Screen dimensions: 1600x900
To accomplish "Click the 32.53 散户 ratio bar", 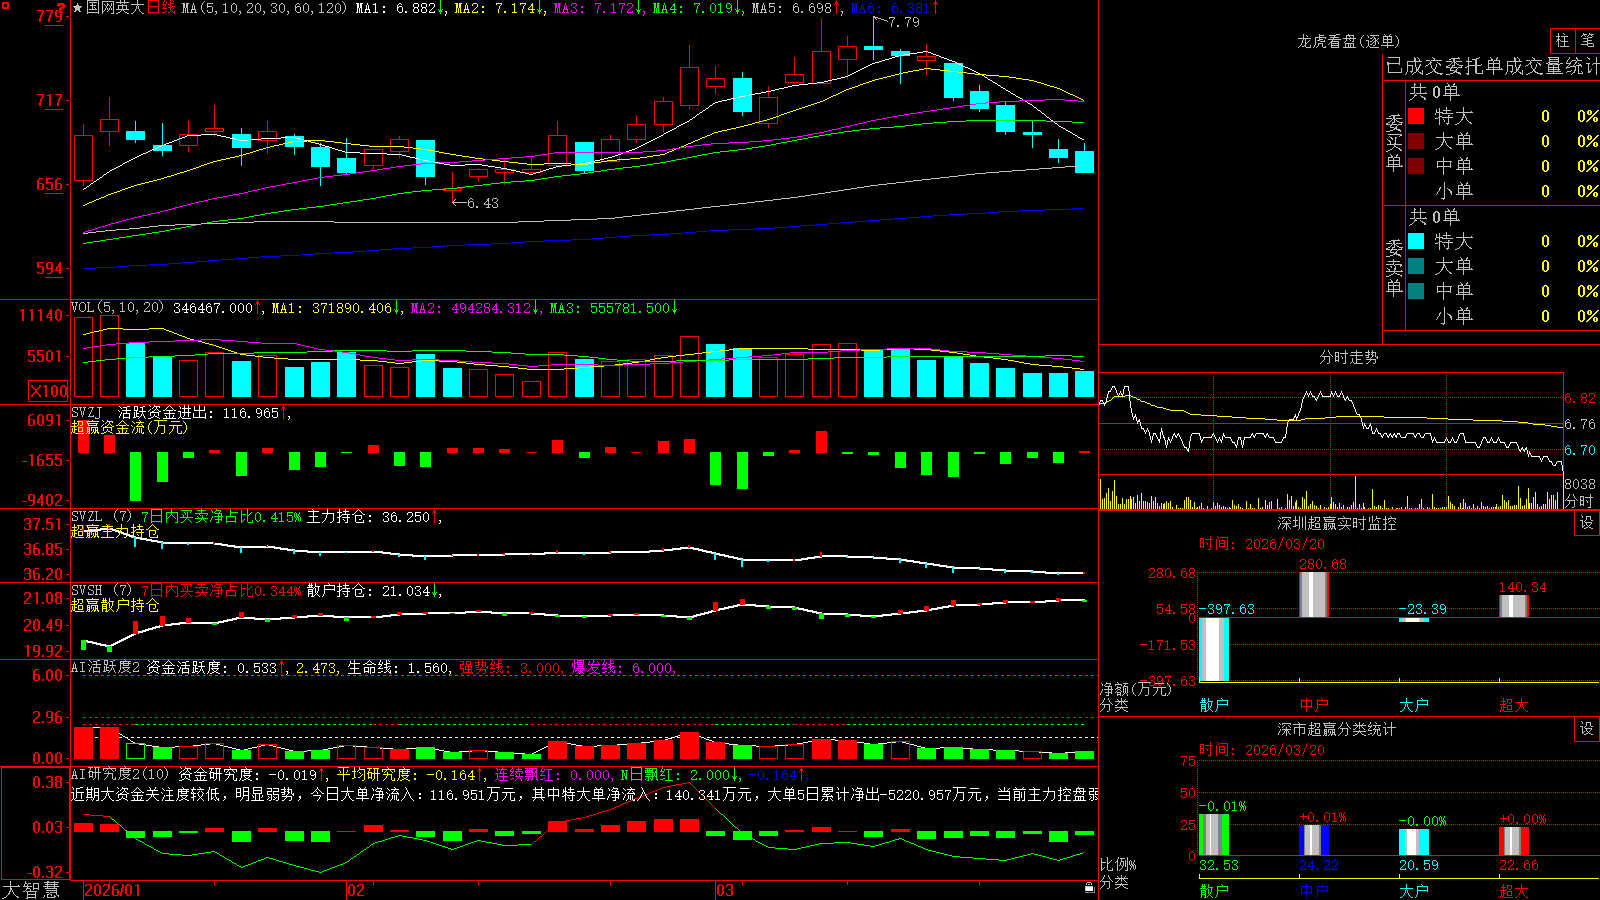I will [1214, 835].
